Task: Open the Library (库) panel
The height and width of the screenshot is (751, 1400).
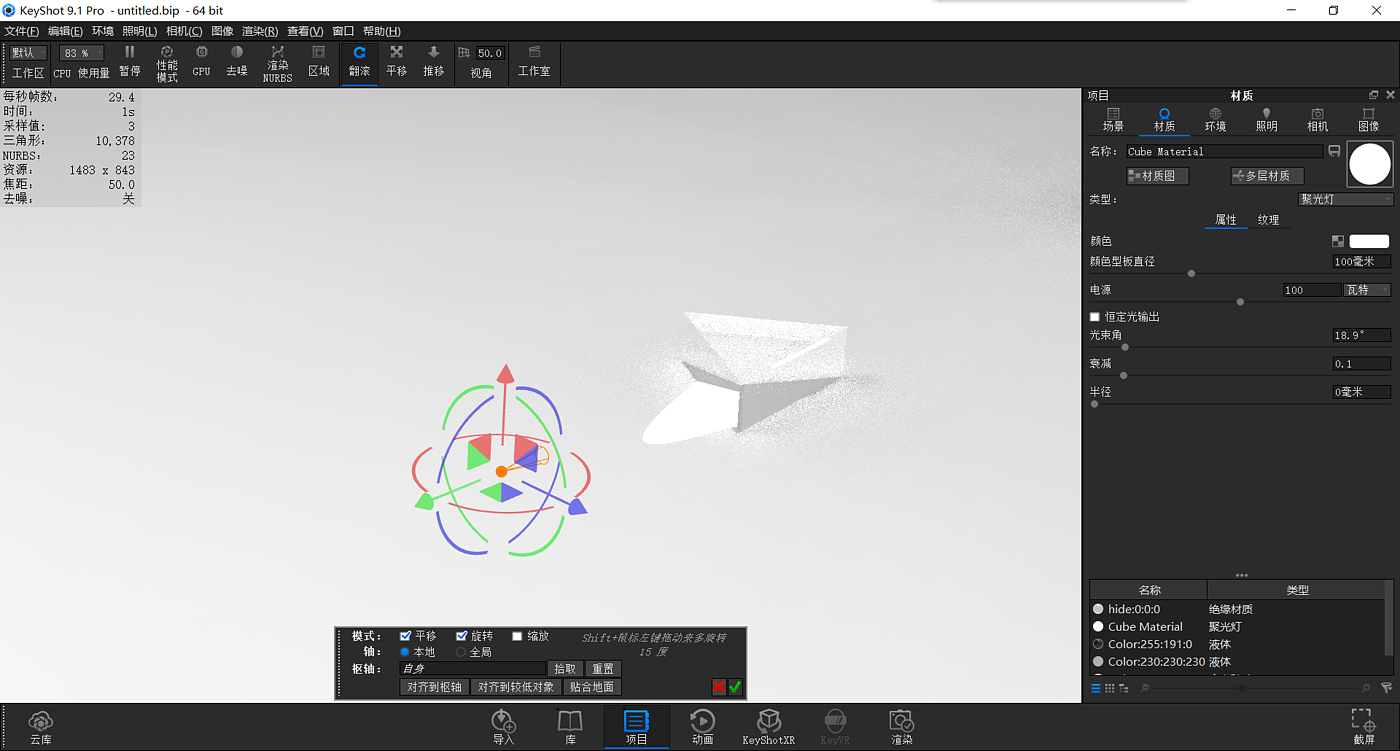Action: click(570, 726)
